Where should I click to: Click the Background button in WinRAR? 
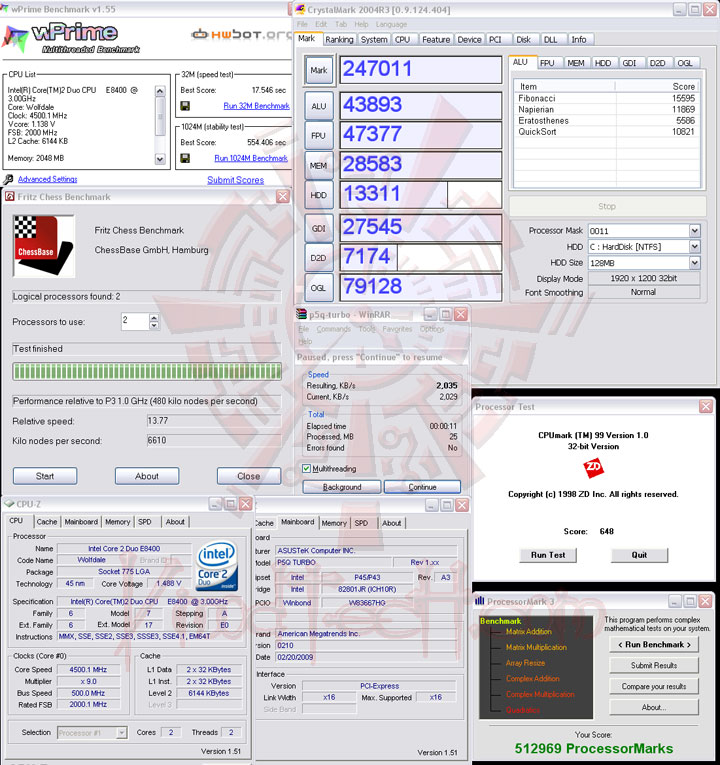(342, 487)
